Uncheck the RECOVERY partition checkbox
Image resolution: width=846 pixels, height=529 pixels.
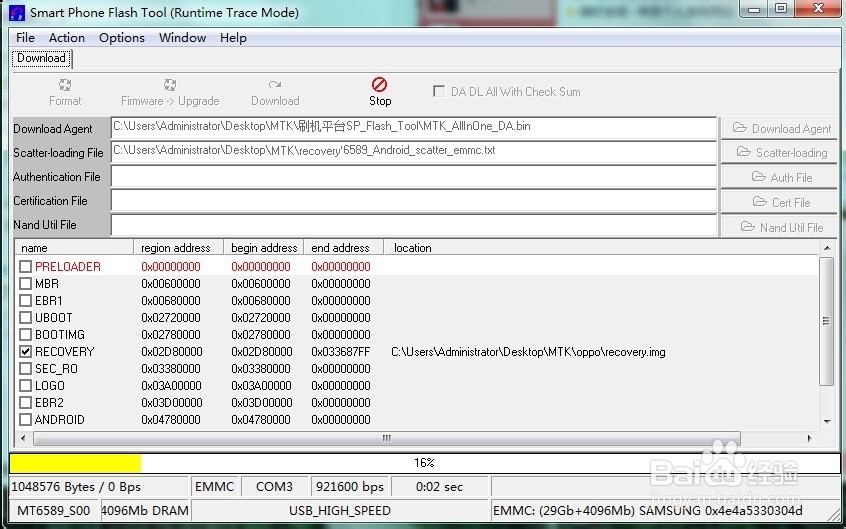point(25,351)
